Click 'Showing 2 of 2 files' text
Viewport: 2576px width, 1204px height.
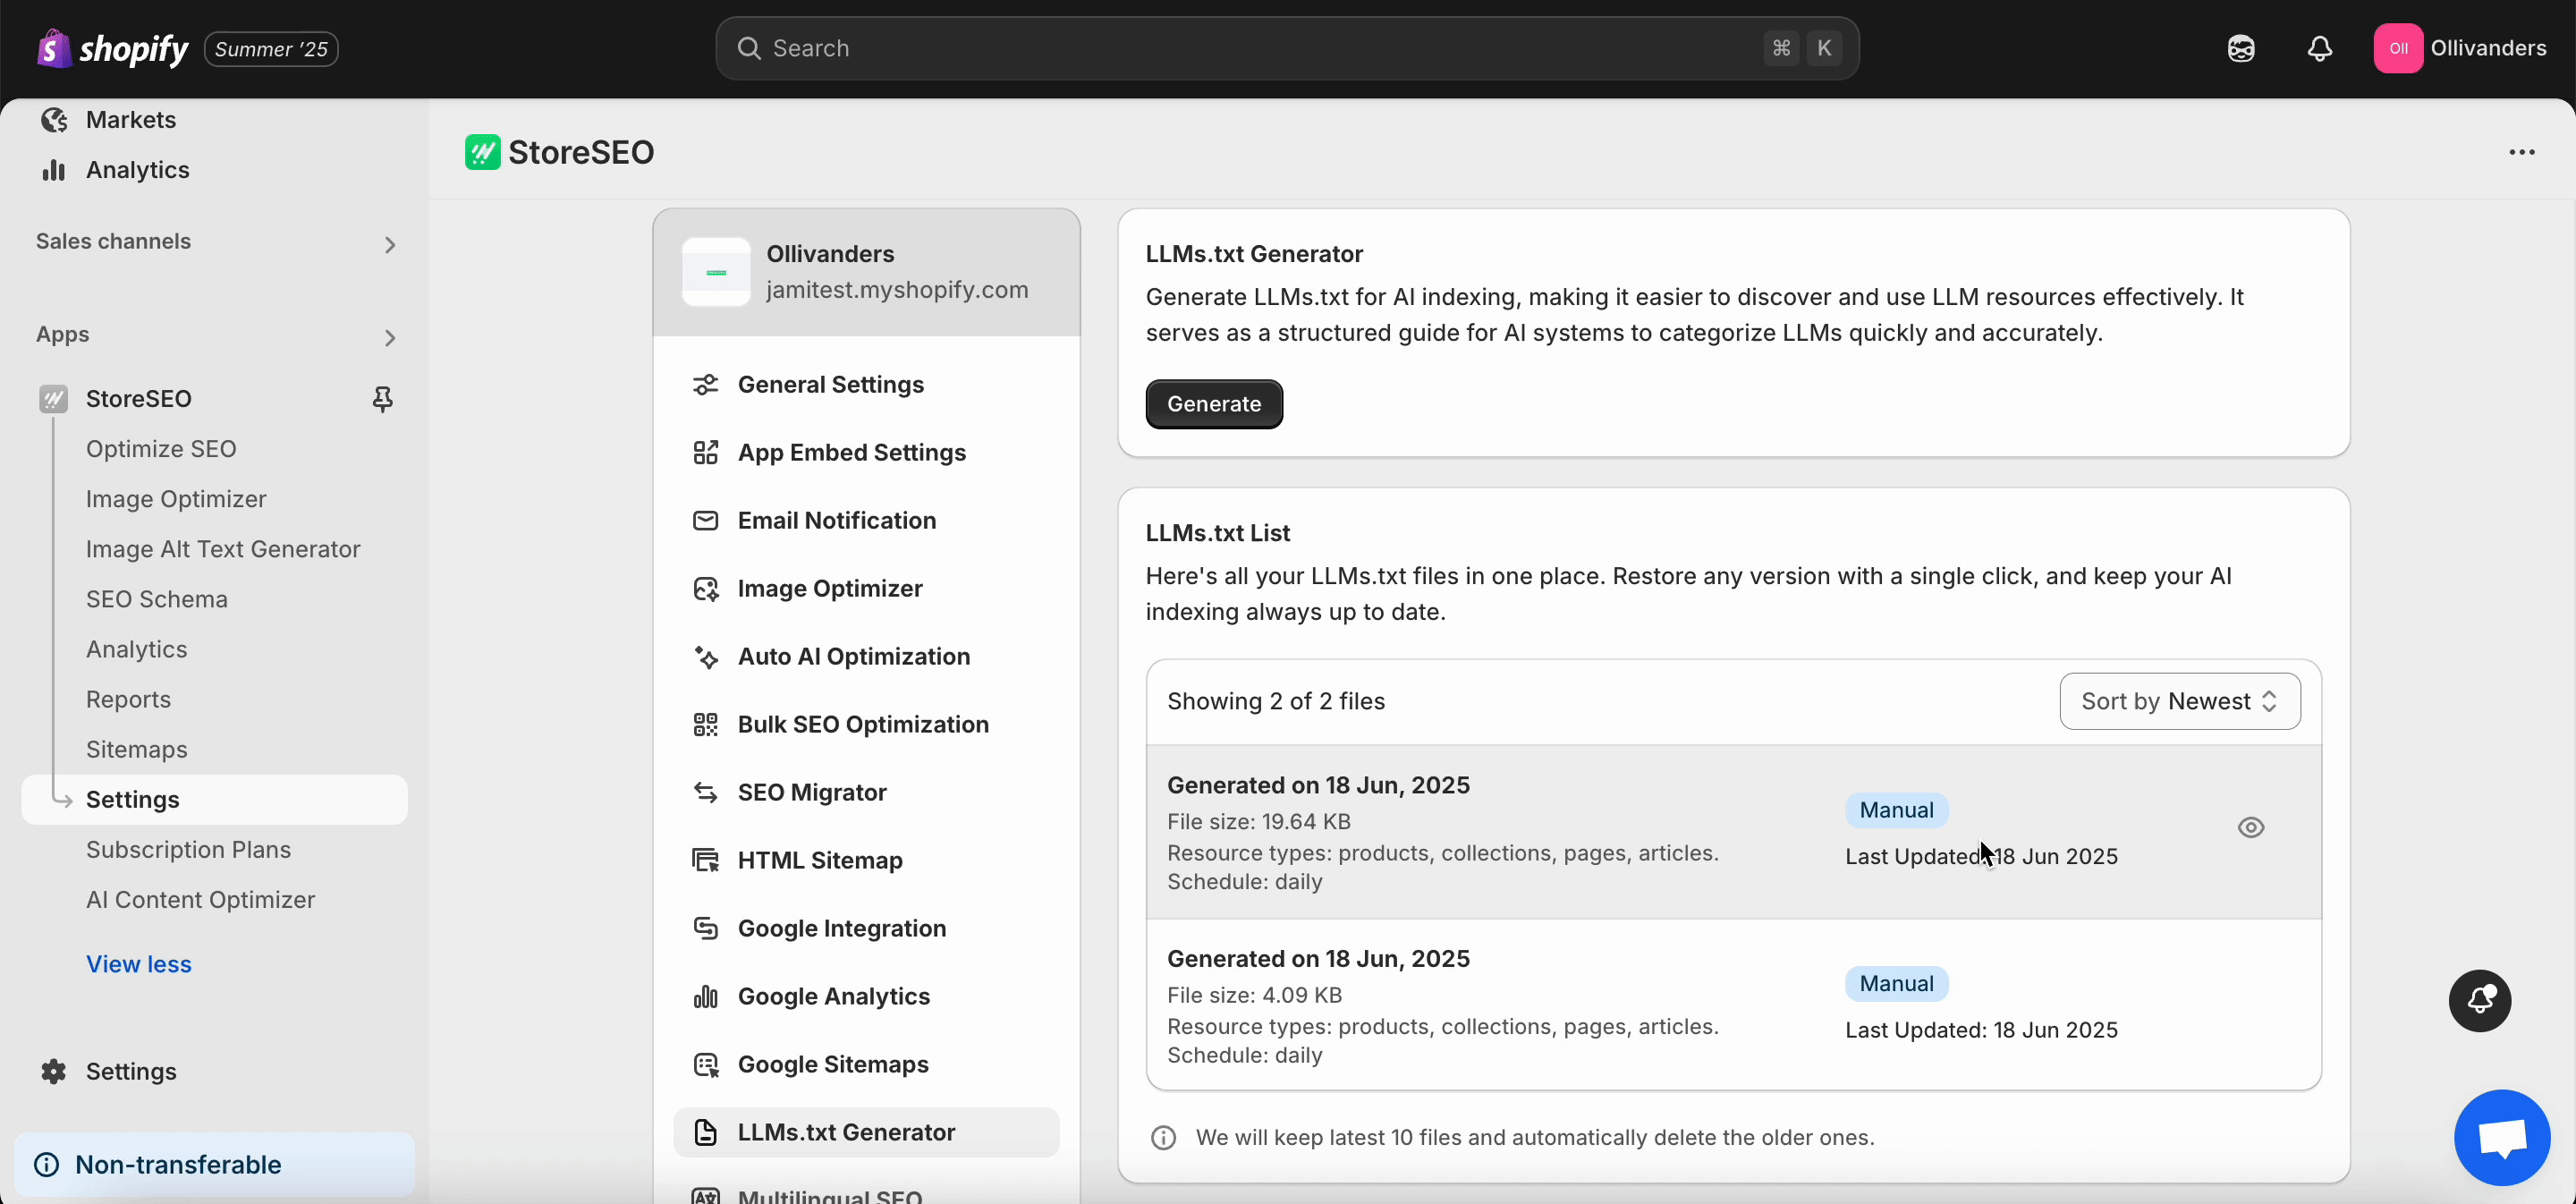point(1276,702)
